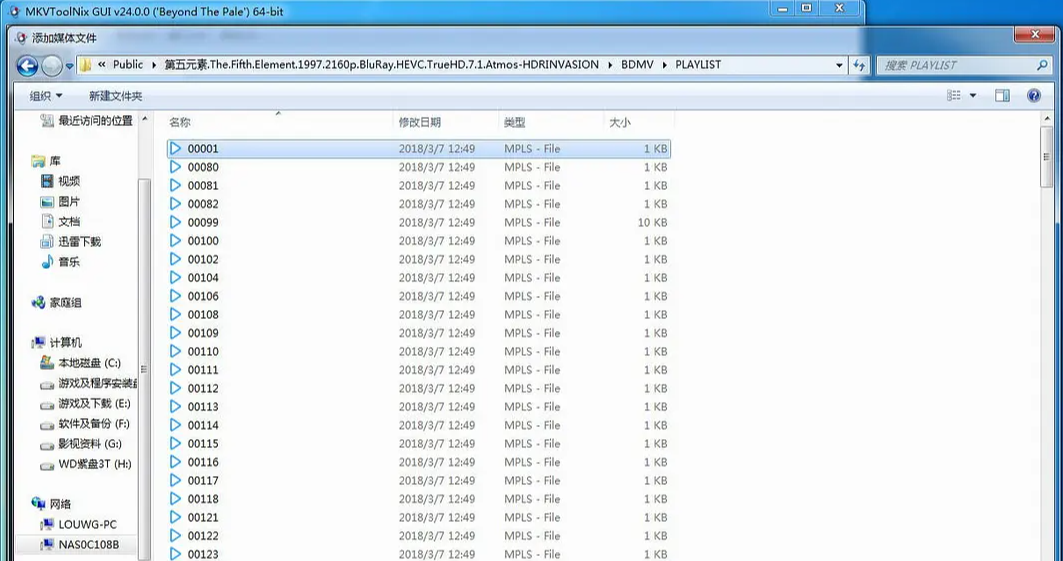Open the 文档 library
This screenshot has height=561, width=1063.
pyautogui.click(x=60, y=222)
